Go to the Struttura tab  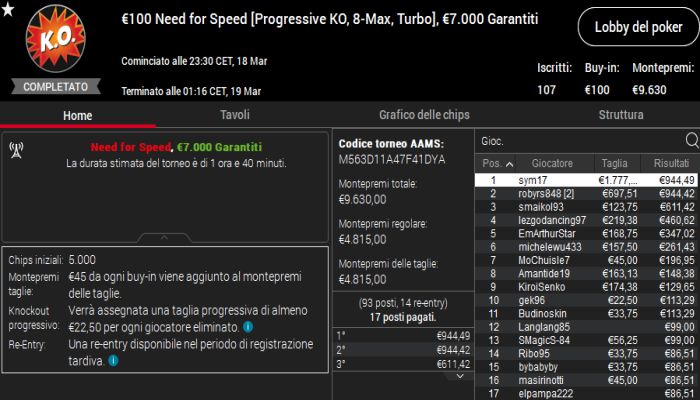click(x=621, y=115)
